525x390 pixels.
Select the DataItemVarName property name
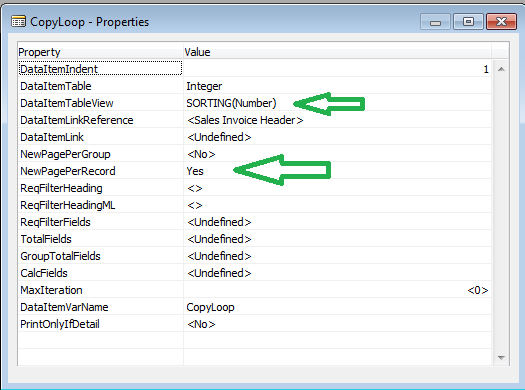(64, 307)
